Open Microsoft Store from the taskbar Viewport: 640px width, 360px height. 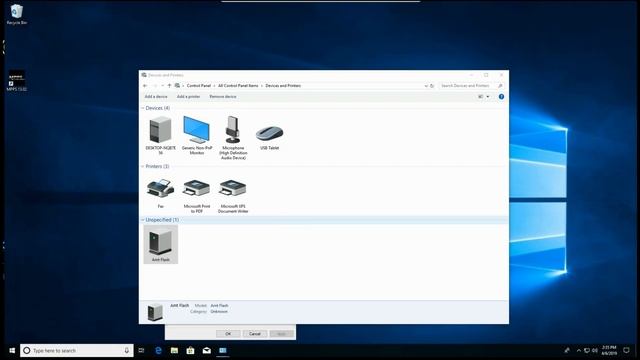[190, 351]
